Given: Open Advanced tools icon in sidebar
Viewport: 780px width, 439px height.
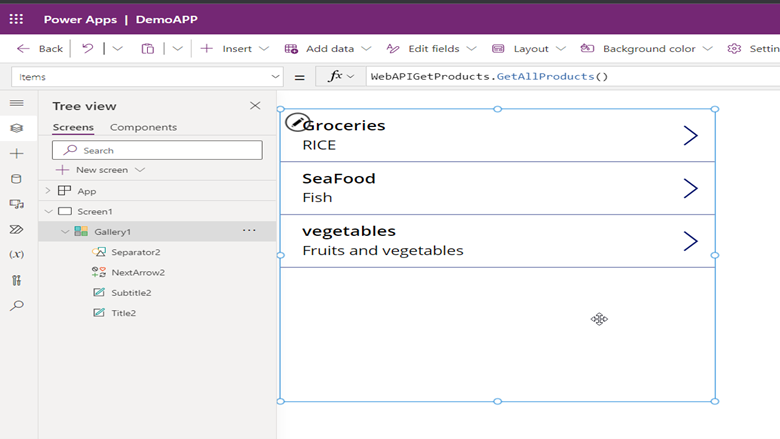Looking at the screenshot, I should [x=16, y=280].
